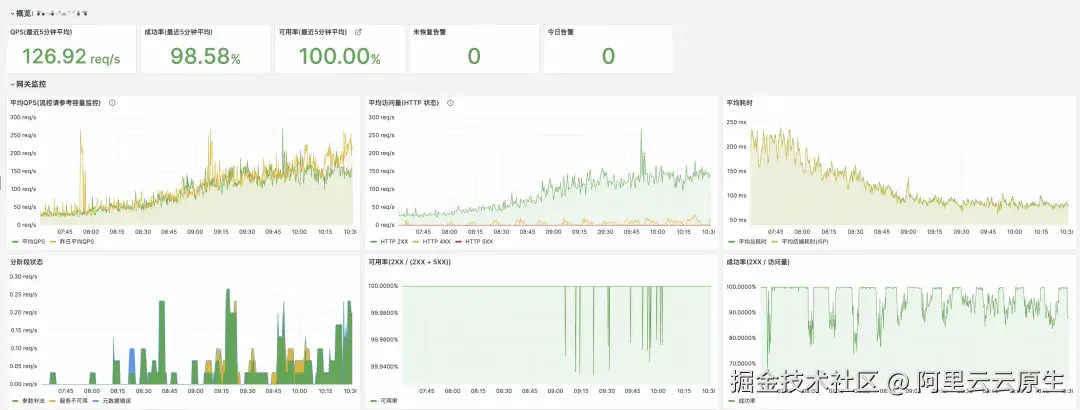Collapse the 网关监控 row chevron

coord(12,84)
